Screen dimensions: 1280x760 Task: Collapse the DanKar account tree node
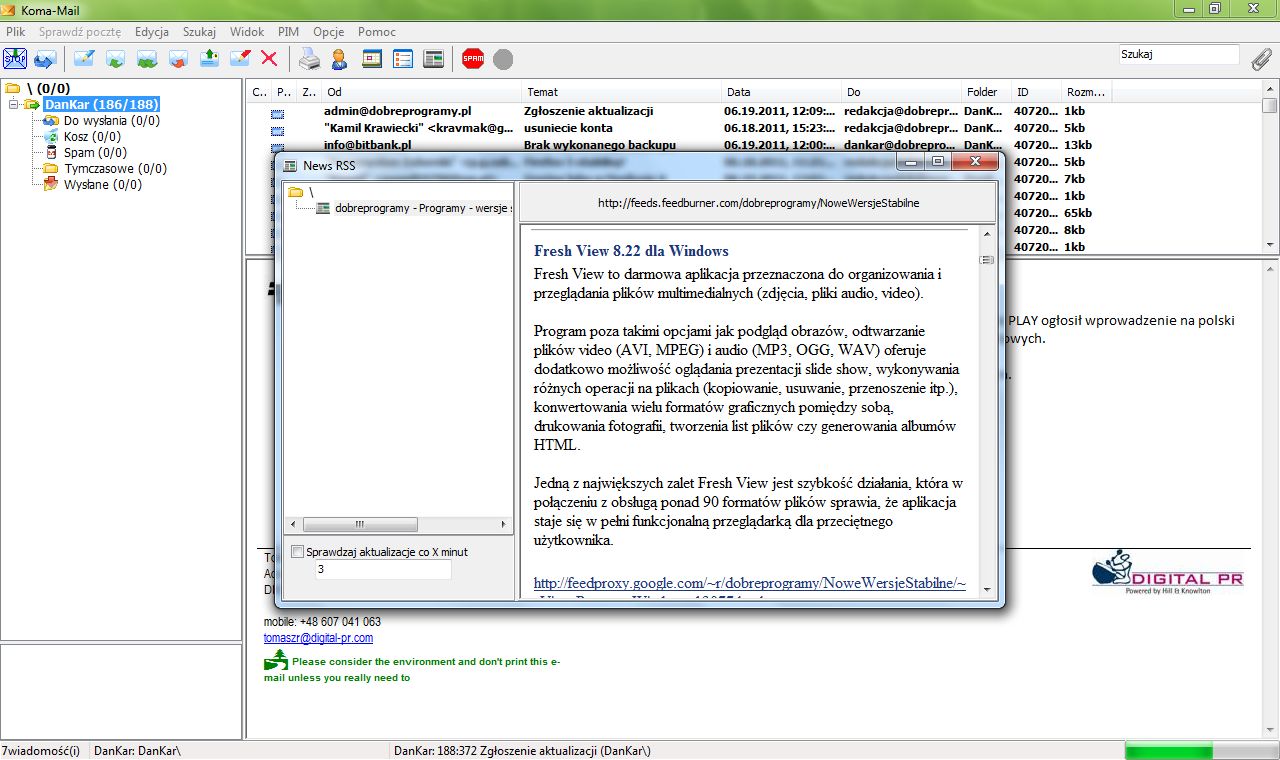click(x=14, y=105)
